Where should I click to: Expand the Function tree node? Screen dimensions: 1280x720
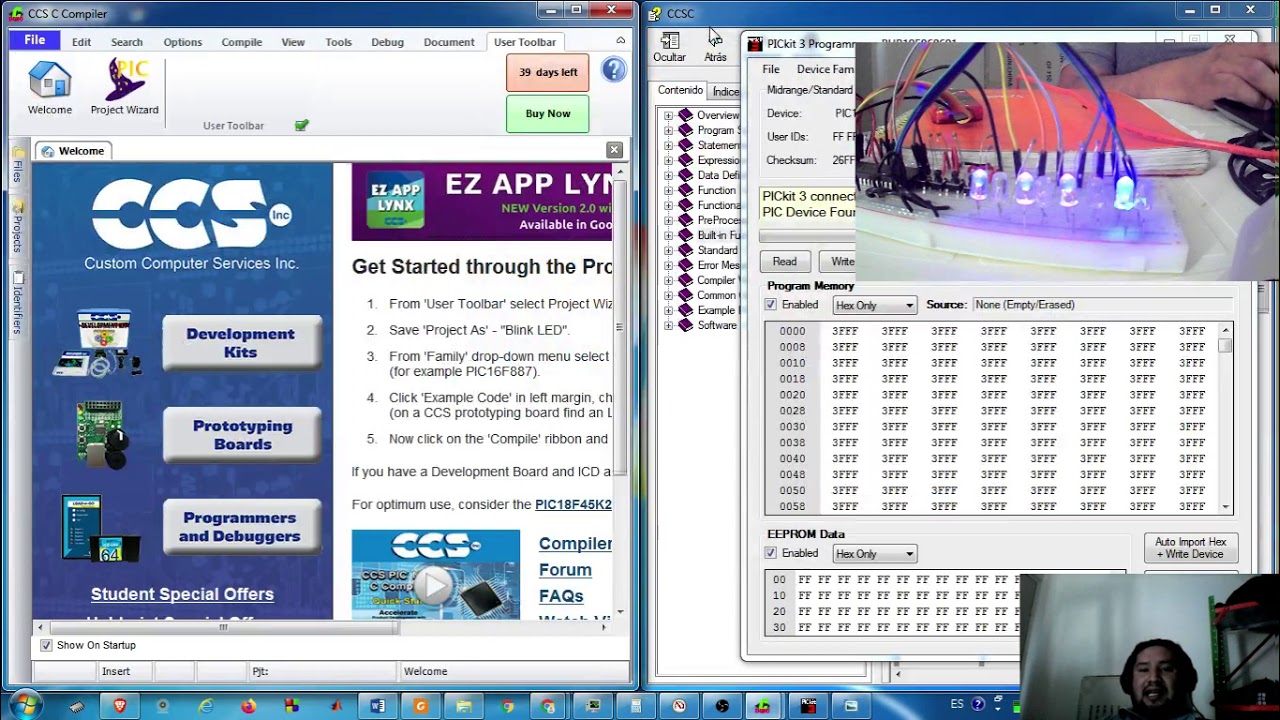668,190
